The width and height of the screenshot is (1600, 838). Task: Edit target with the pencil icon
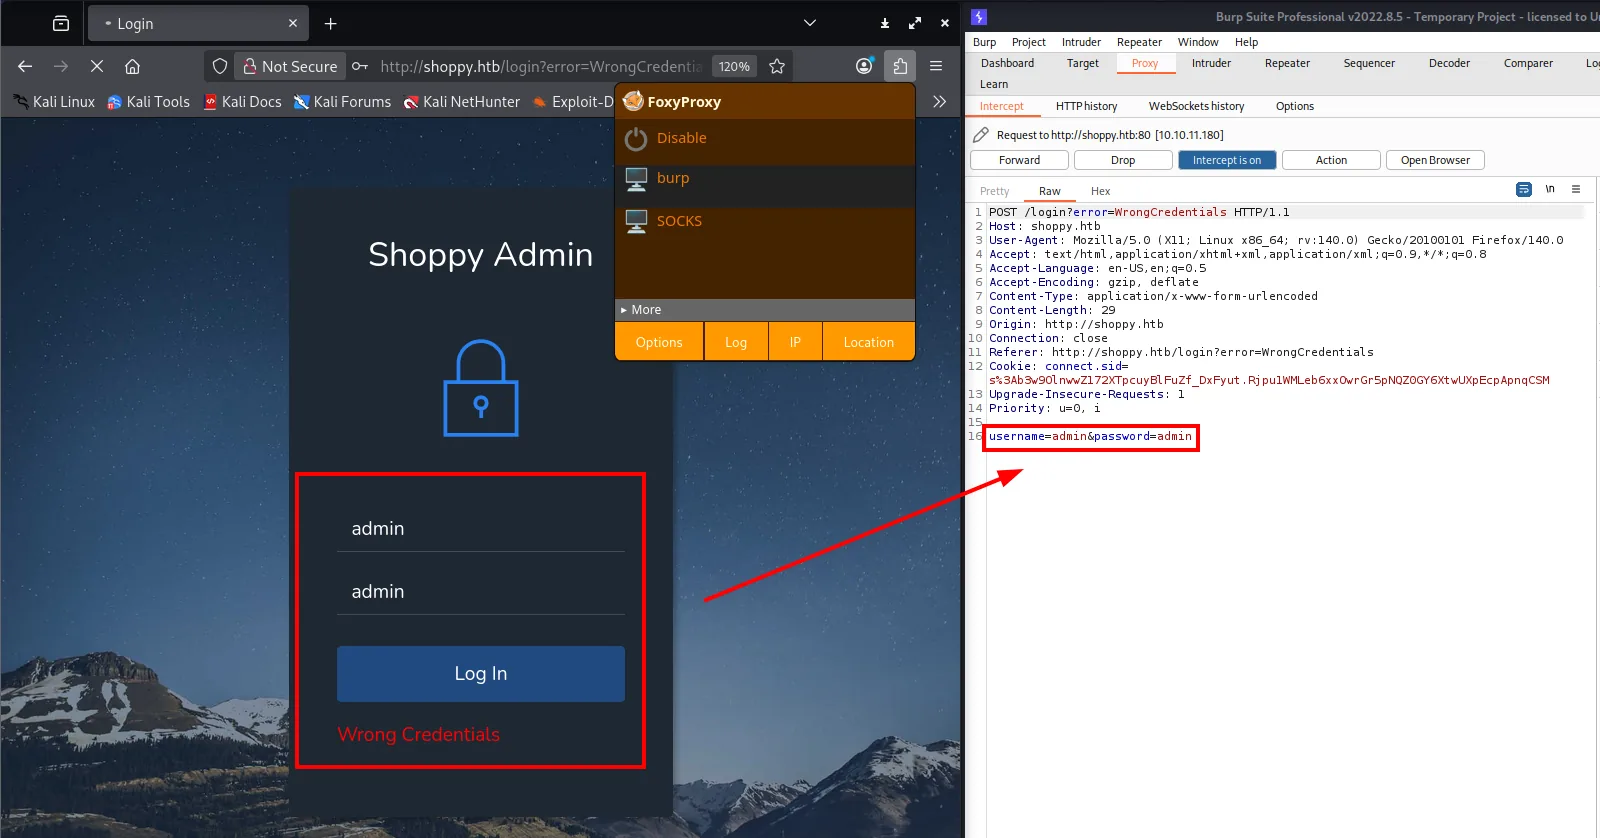point(981,134)
